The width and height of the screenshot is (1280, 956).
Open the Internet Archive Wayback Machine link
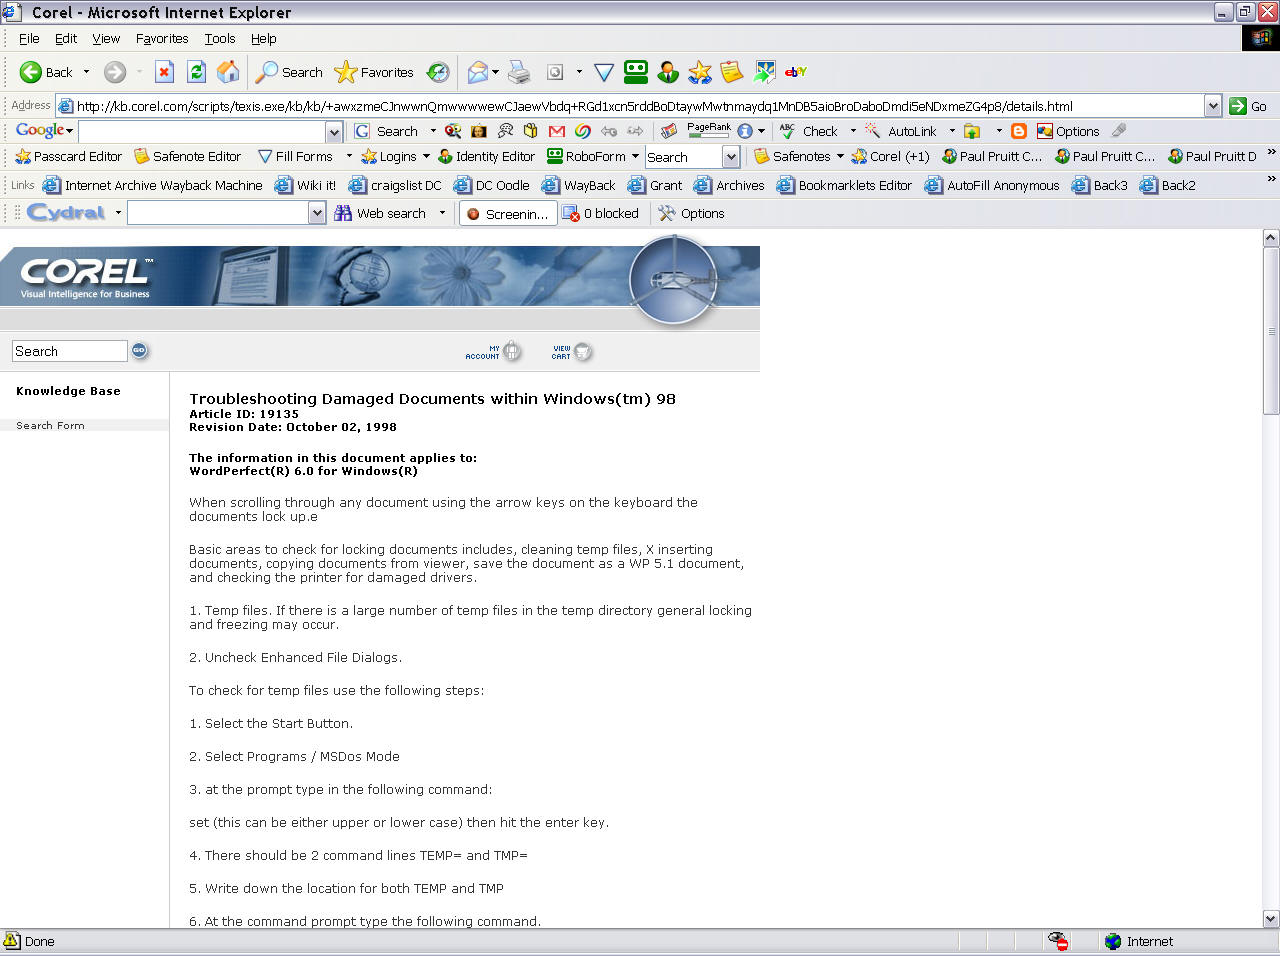point(153,185)
